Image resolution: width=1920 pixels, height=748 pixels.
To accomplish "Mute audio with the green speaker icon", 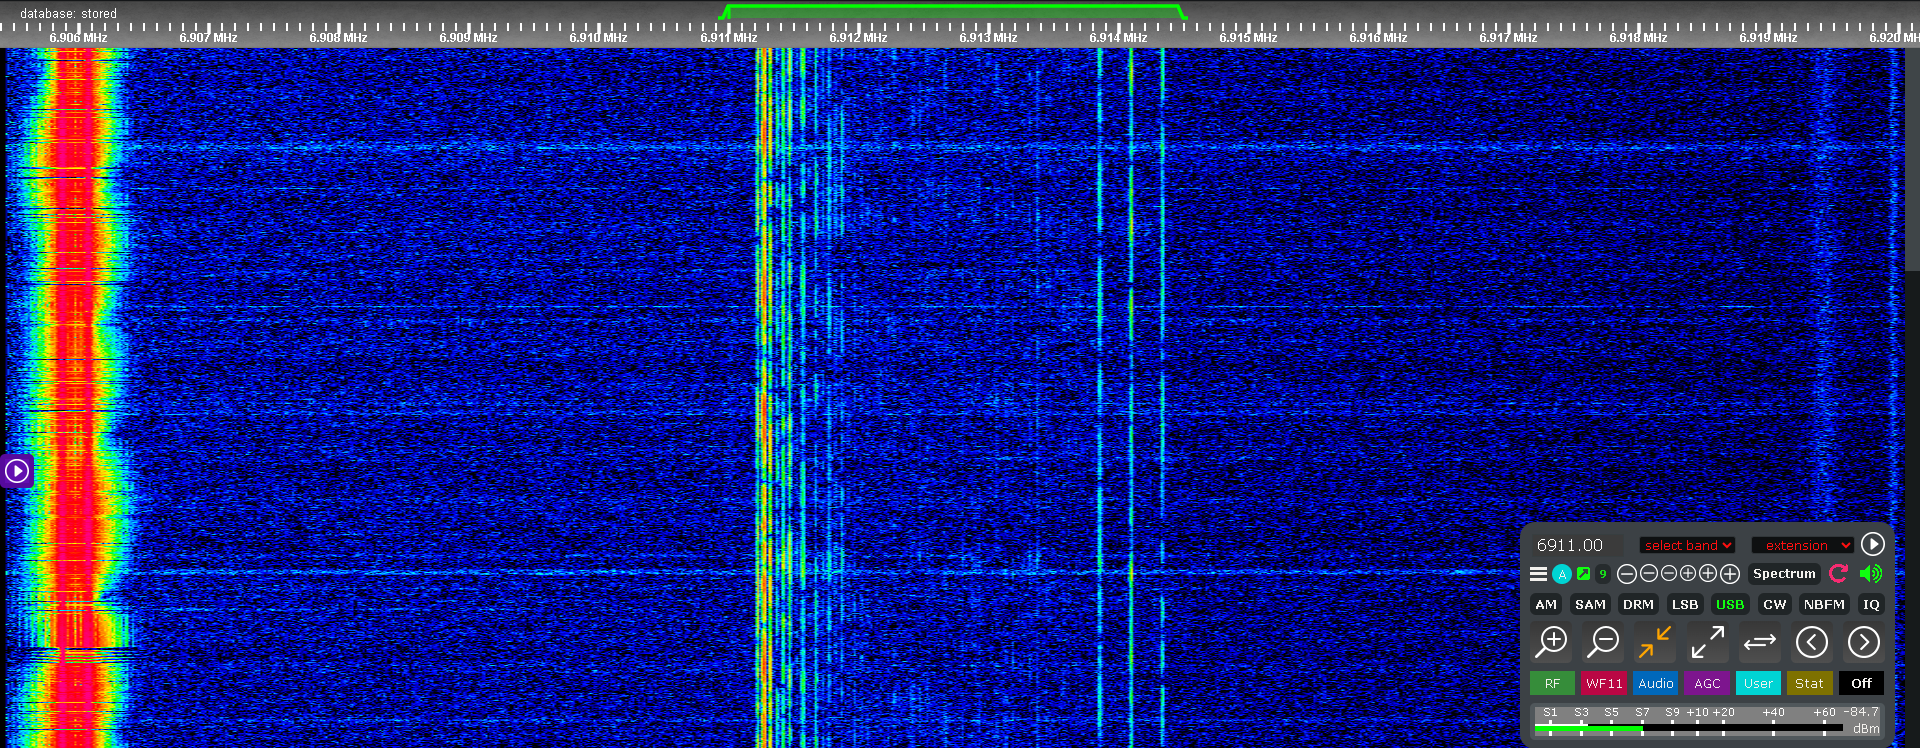I will pos(1870,573).
